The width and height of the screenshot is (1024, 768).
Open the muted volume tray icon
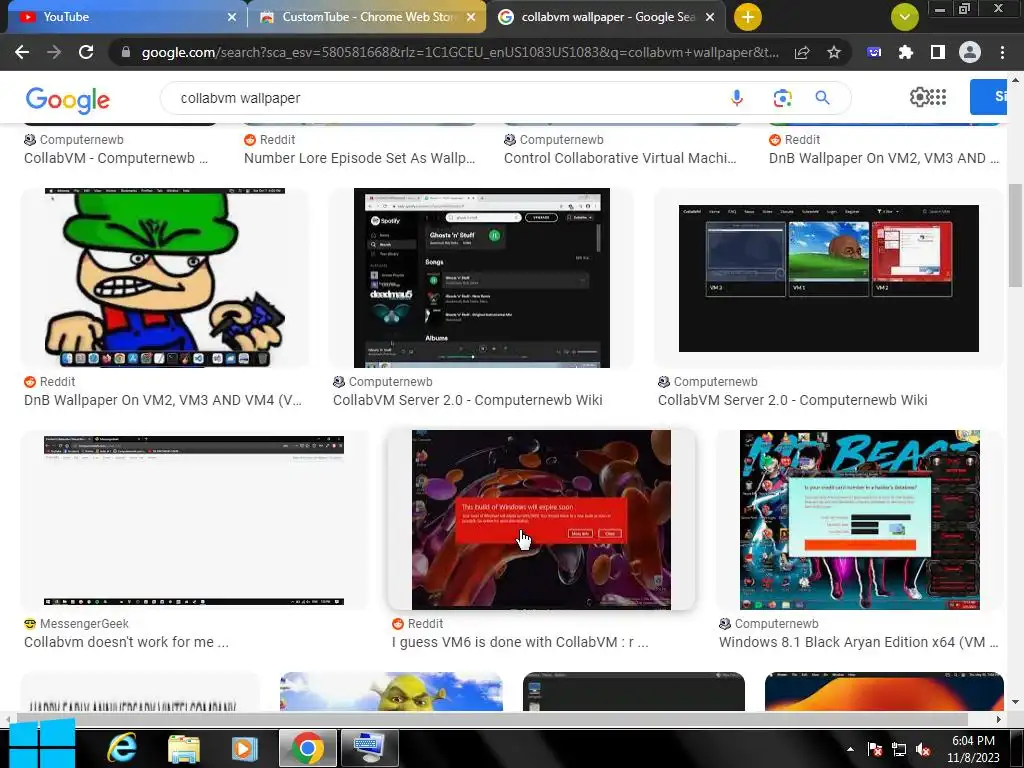point(923,750)
